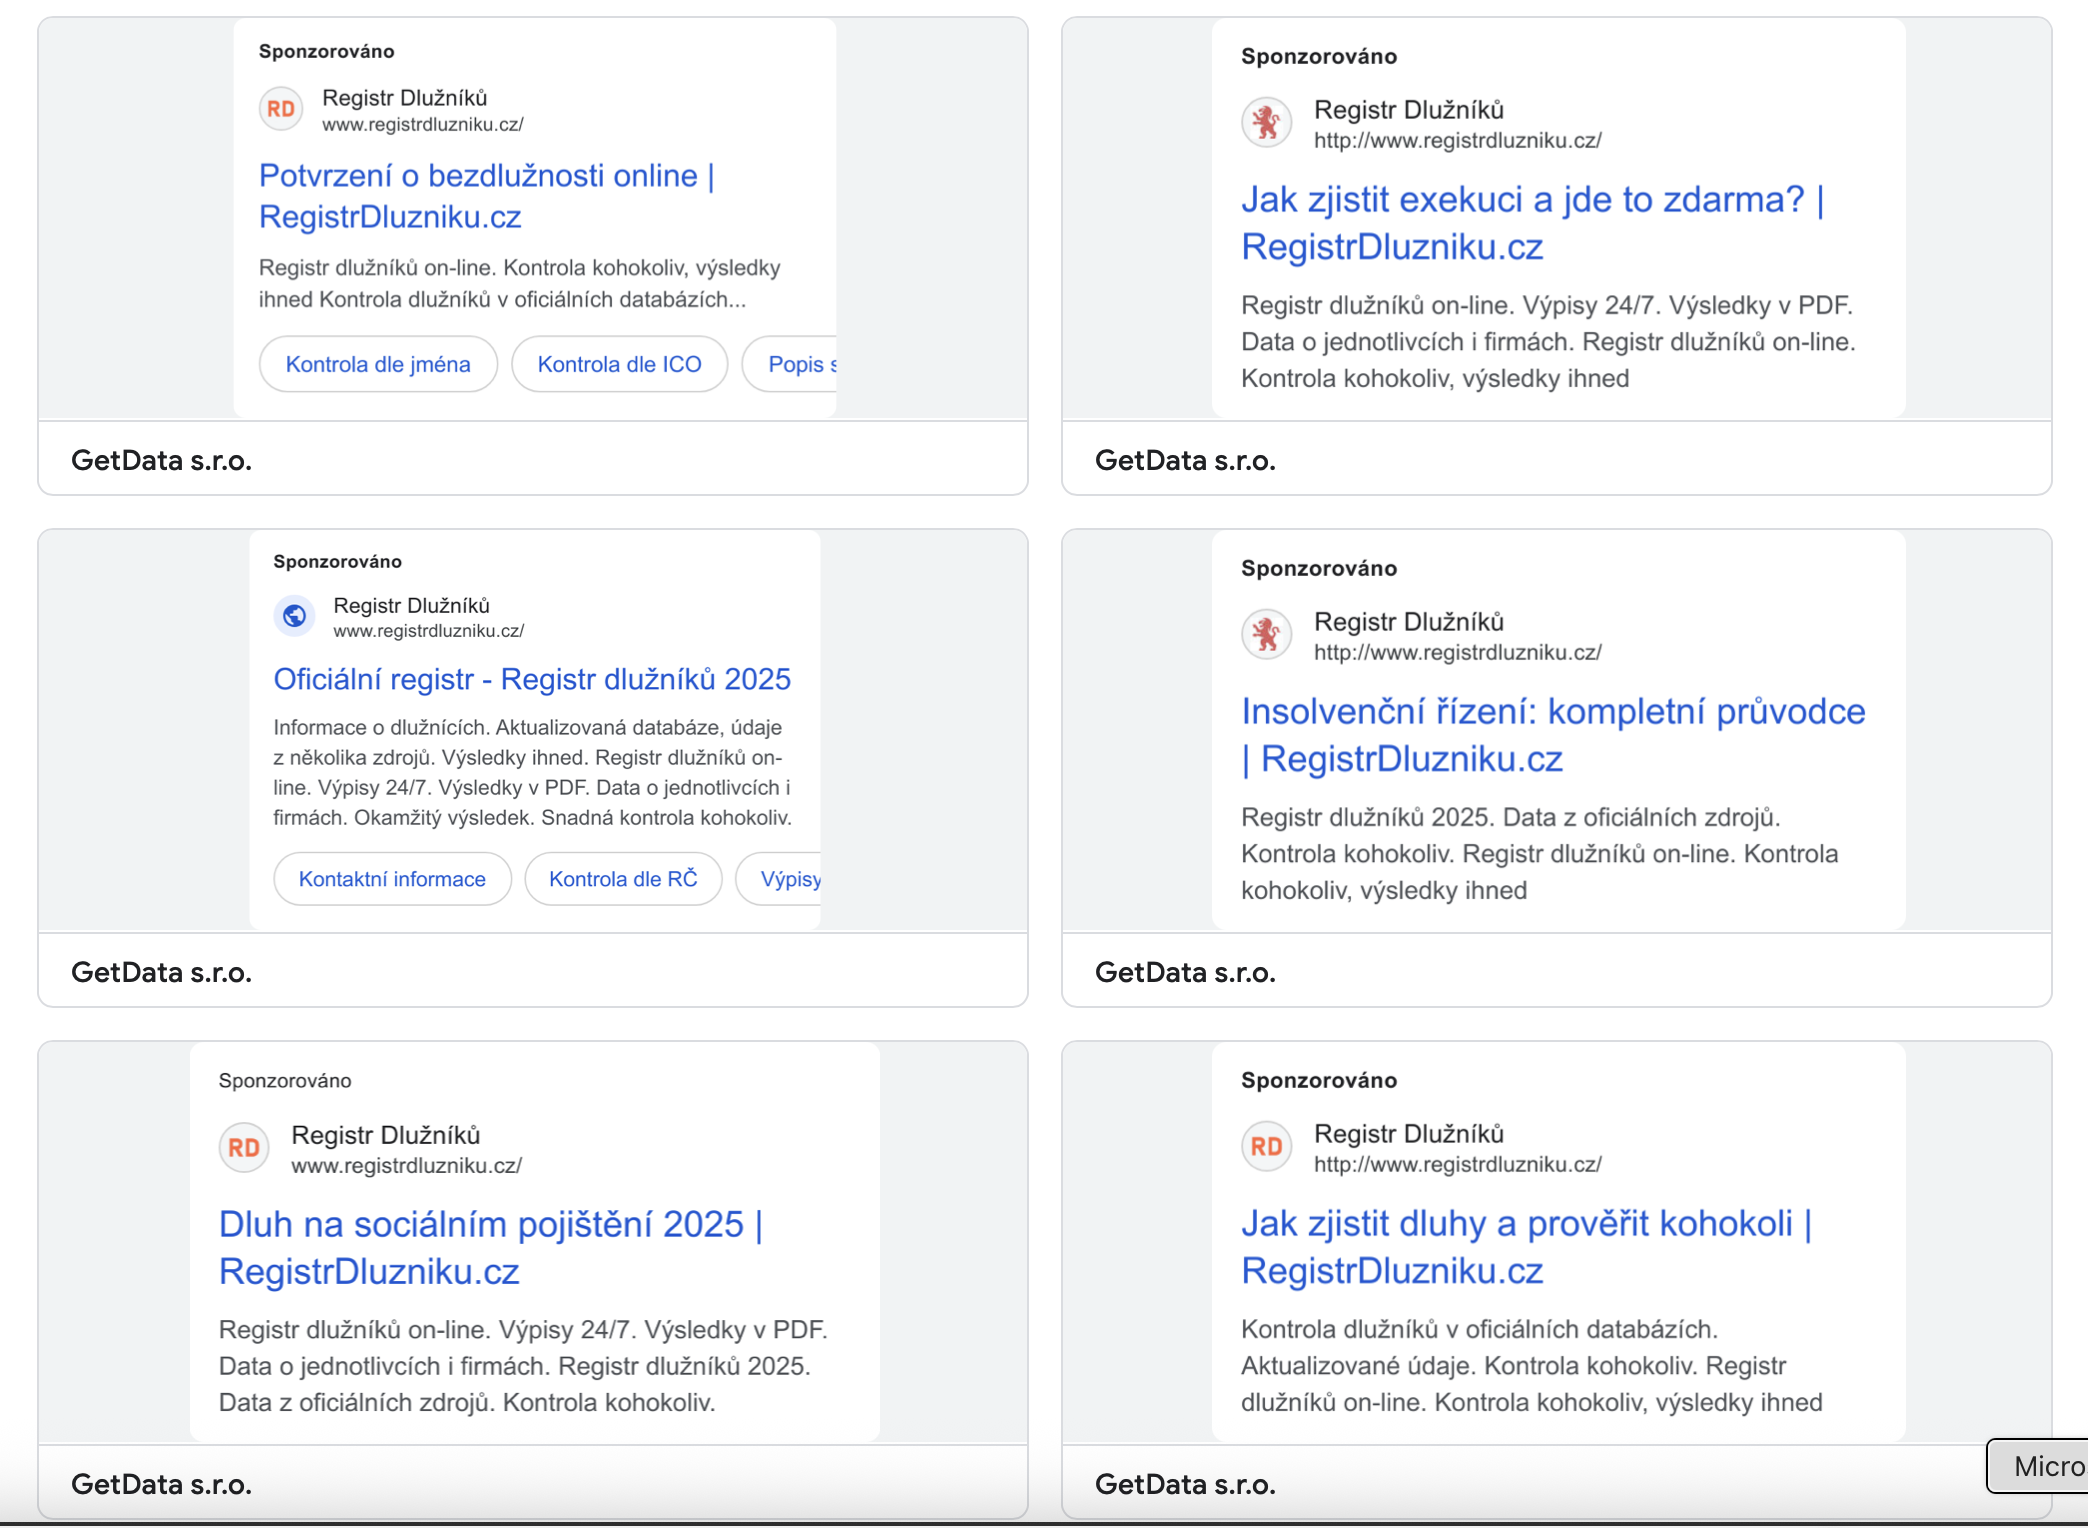Click 'GetData s.r.o.' under the Dluh na sociálním pojištění ad
Screen dimensions: 2088x1528
[162, 1484]
